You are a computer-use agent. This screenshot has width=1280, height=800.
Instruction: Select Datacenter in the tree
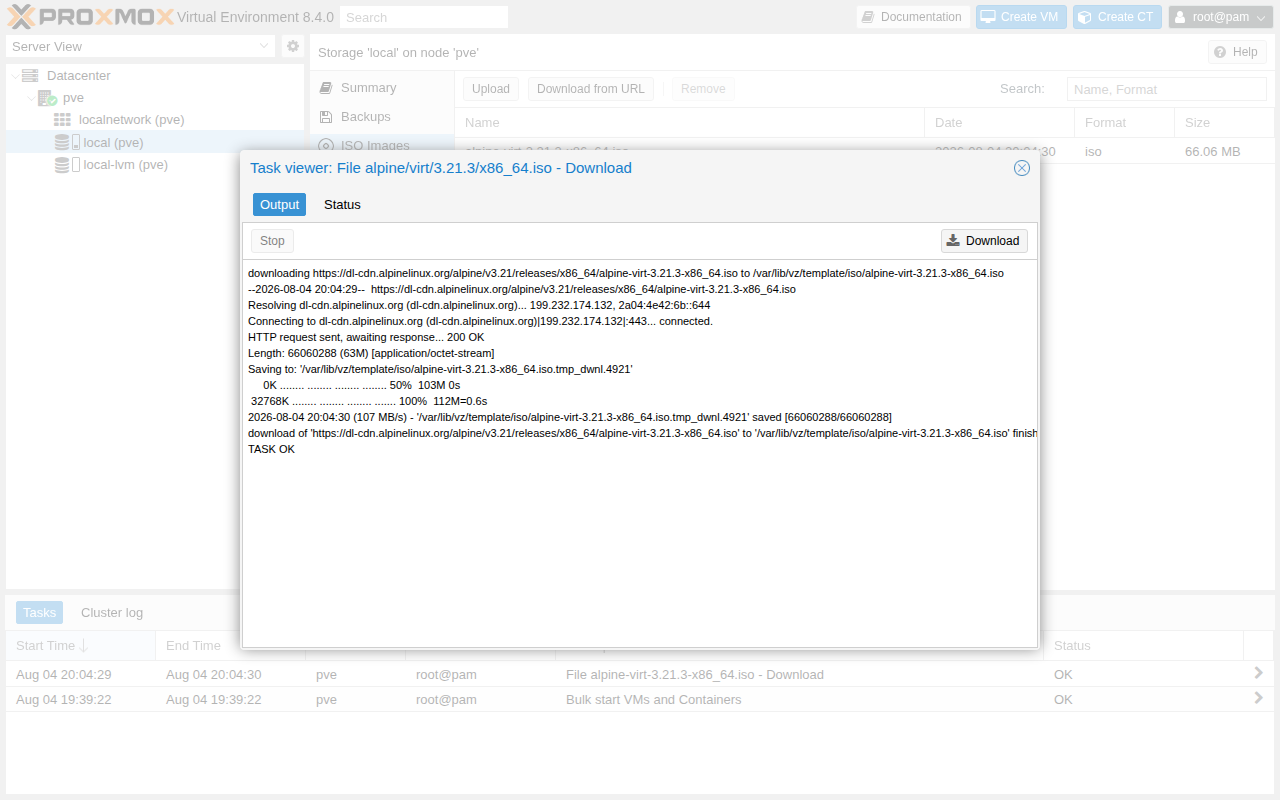79,75
